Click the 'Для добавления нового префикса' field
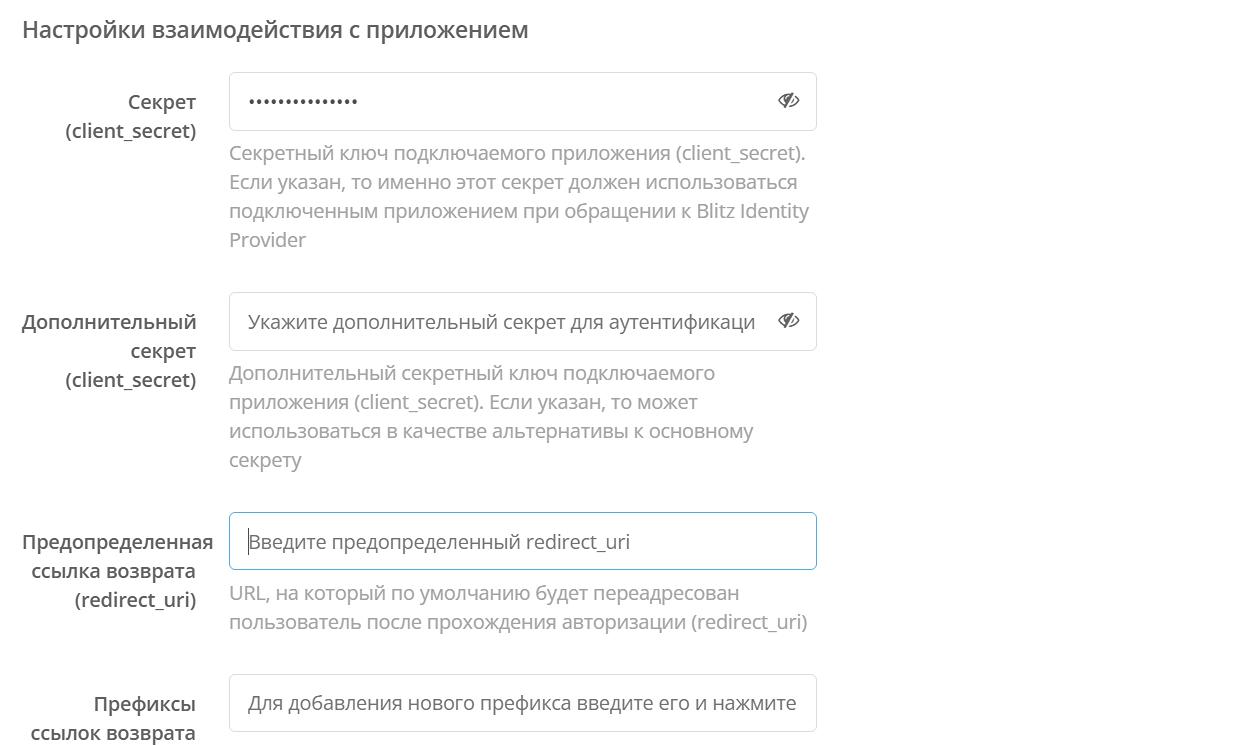 pos(522,703)
